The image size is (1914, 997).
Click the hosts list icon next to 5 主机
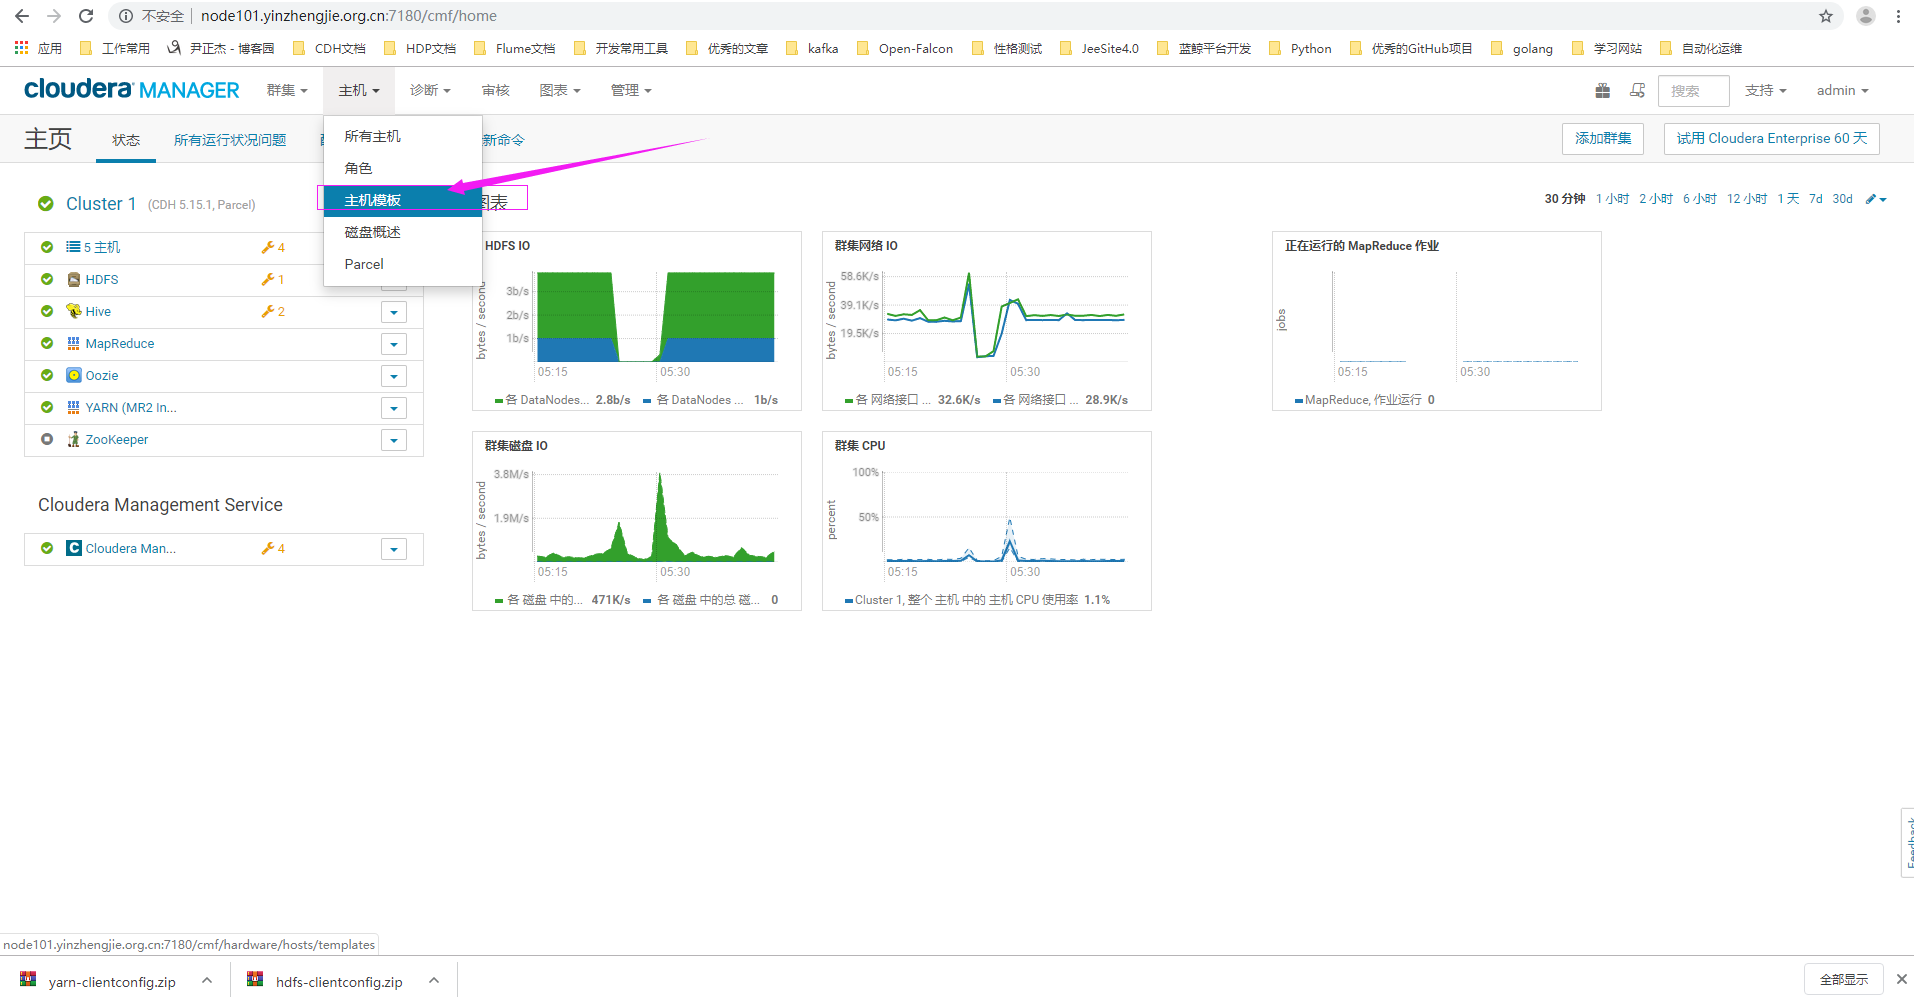coord(73,246)
